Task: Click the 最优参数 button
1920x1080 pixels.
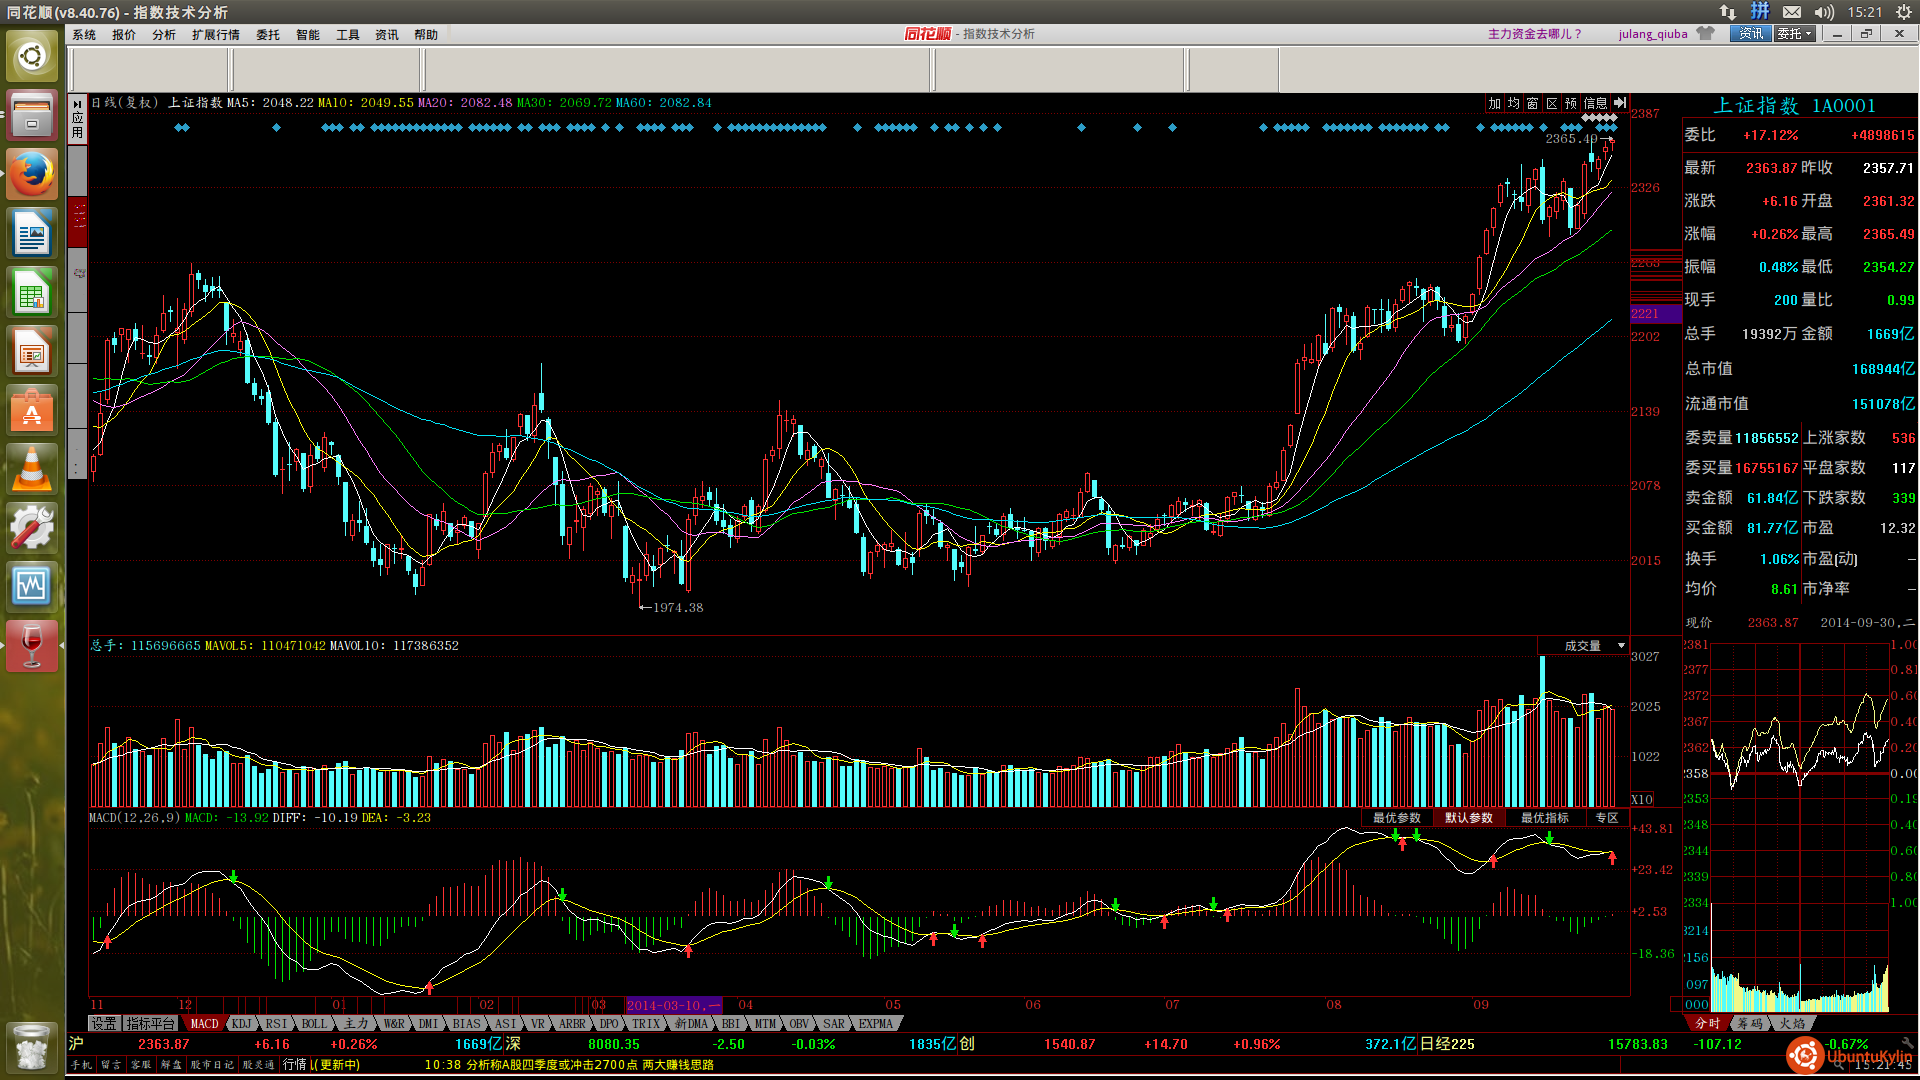Action: tap(1396, 818)
